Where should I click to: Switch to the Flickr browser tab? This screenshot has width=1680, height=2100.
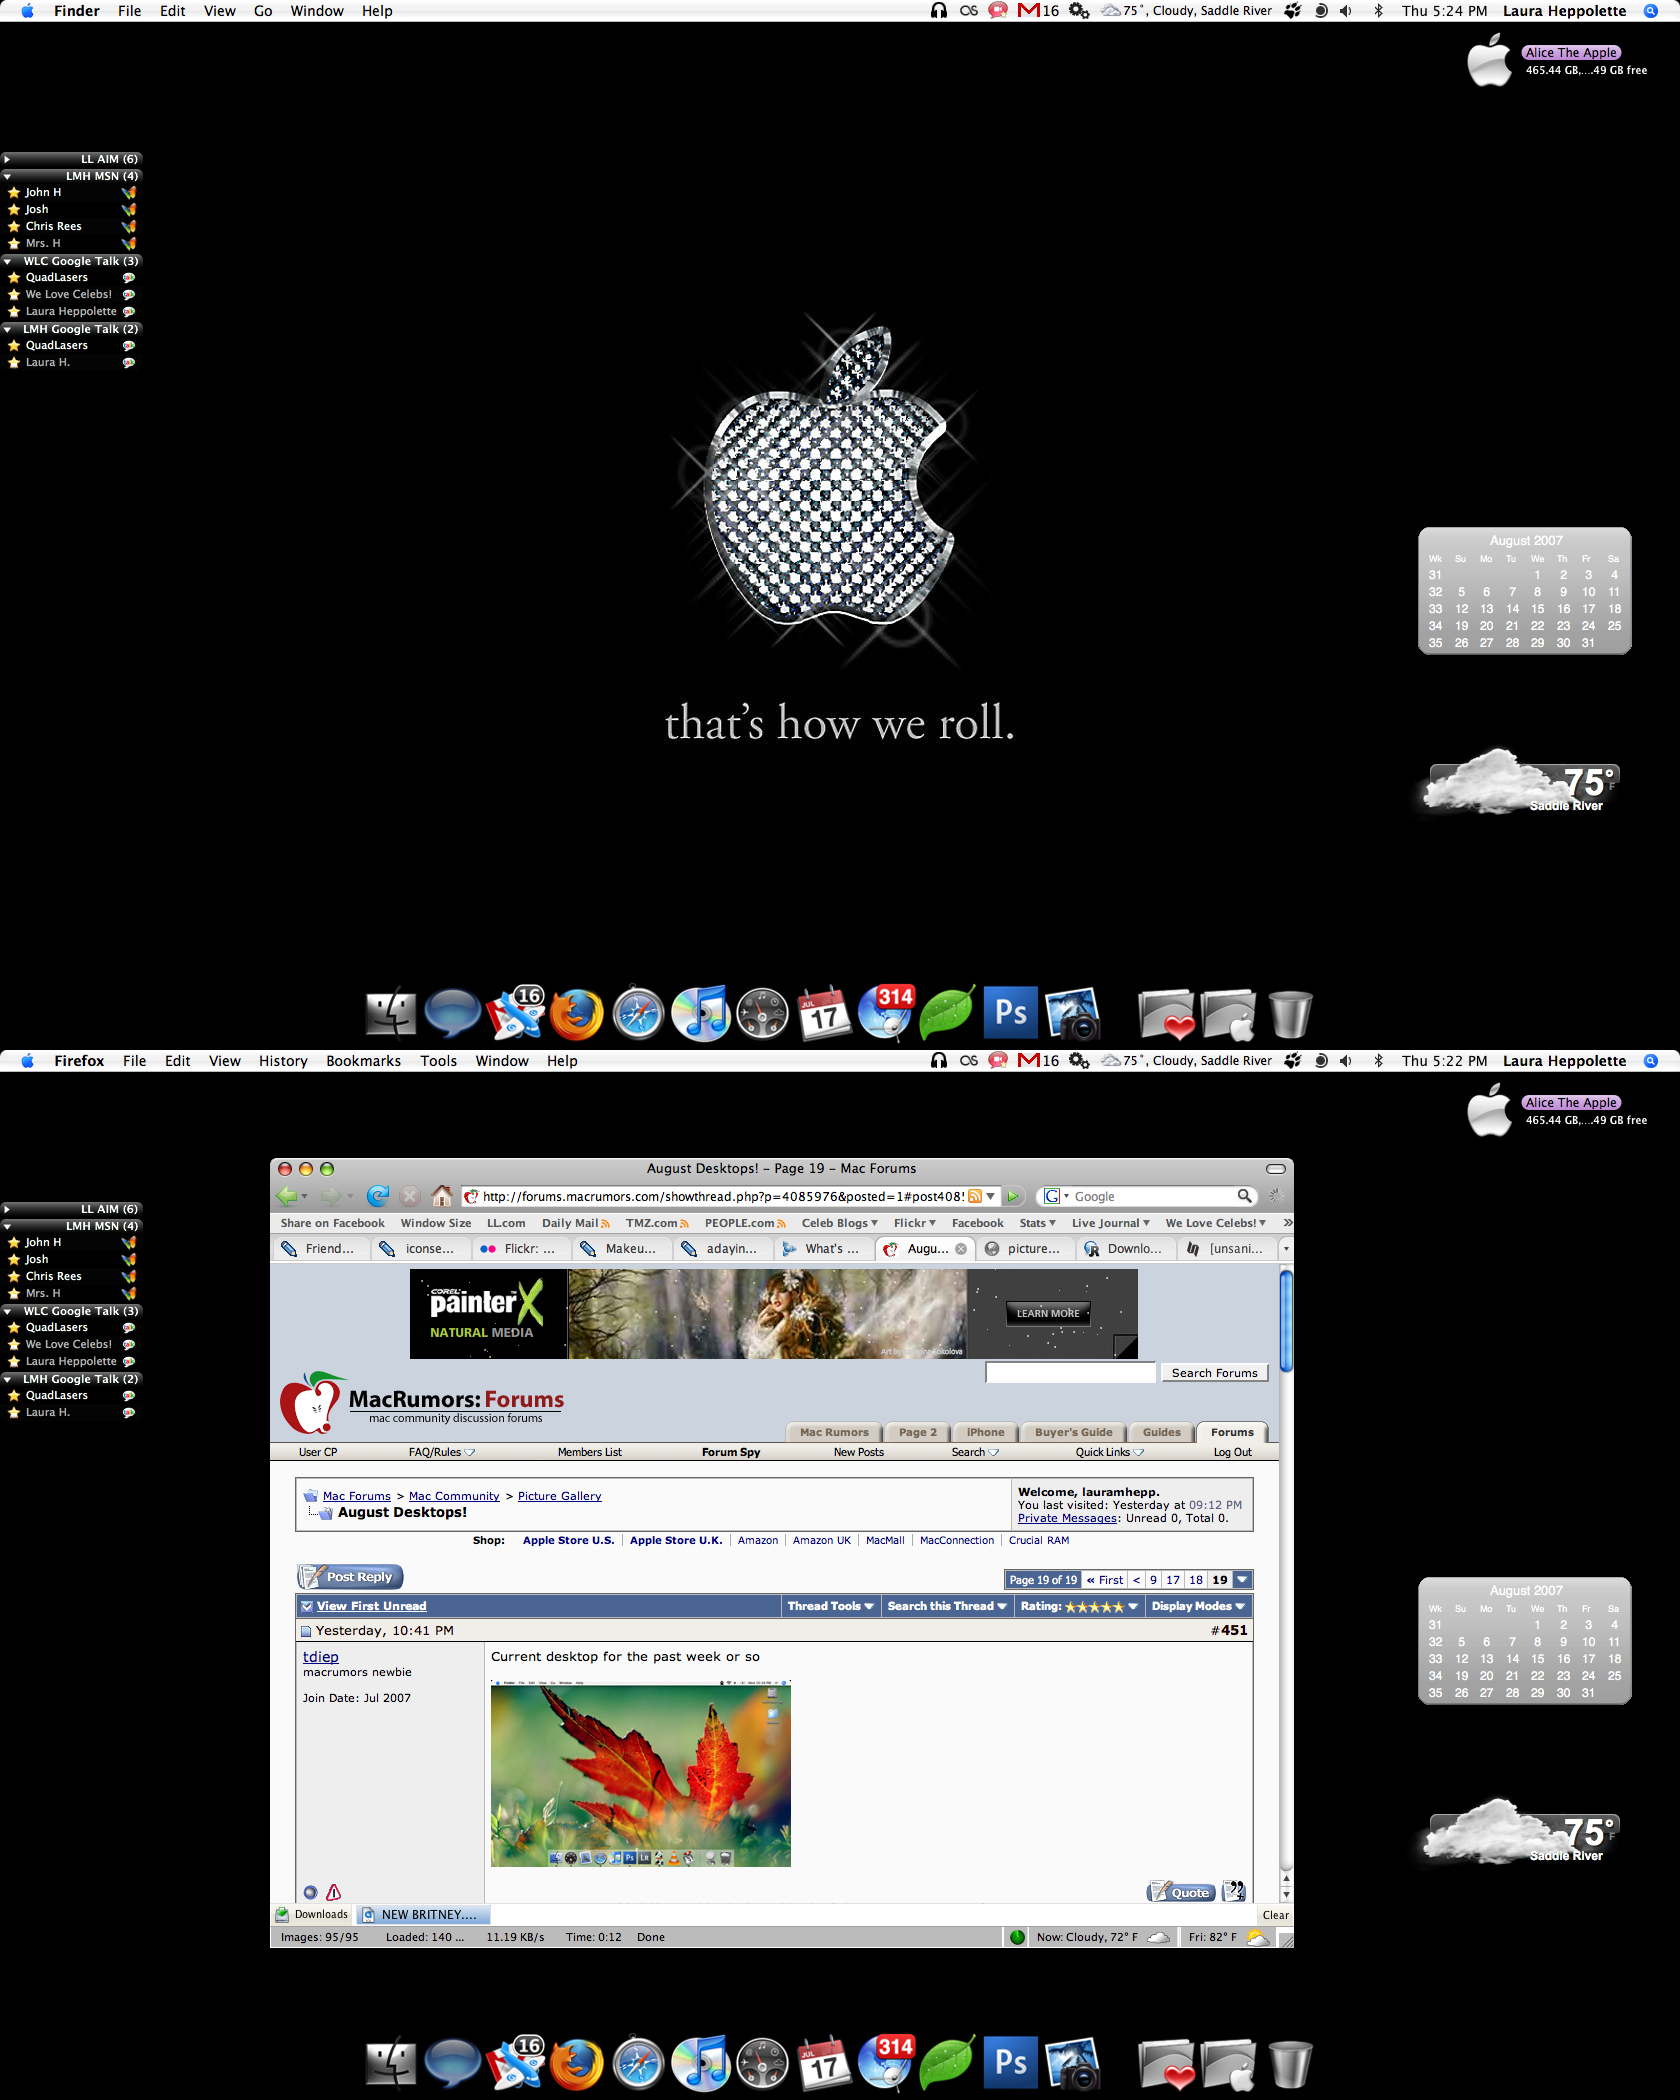[521, 1249]
